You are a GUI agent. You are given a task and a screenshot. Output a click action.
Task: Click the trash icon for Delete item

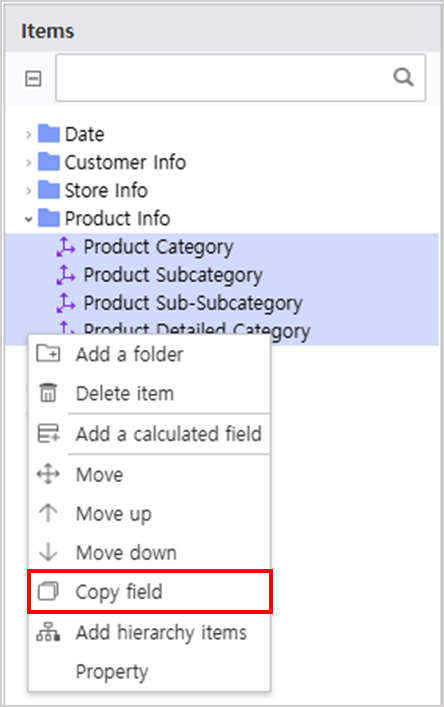48,393
